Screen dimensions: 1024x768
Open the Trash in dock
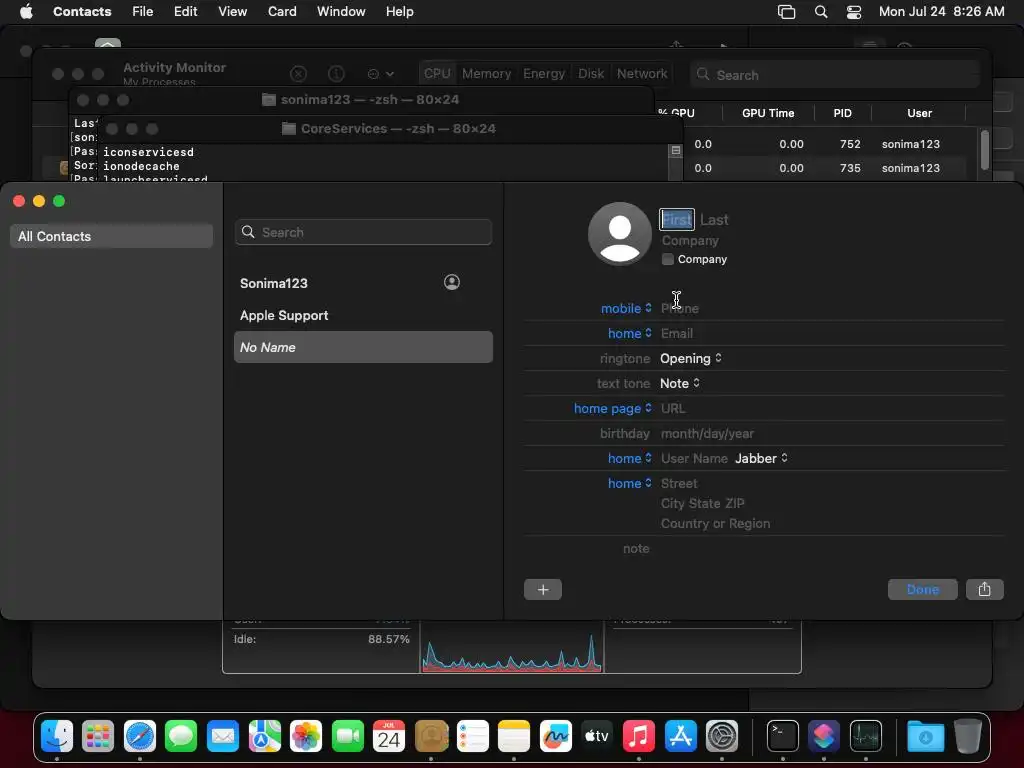(968, 736)
